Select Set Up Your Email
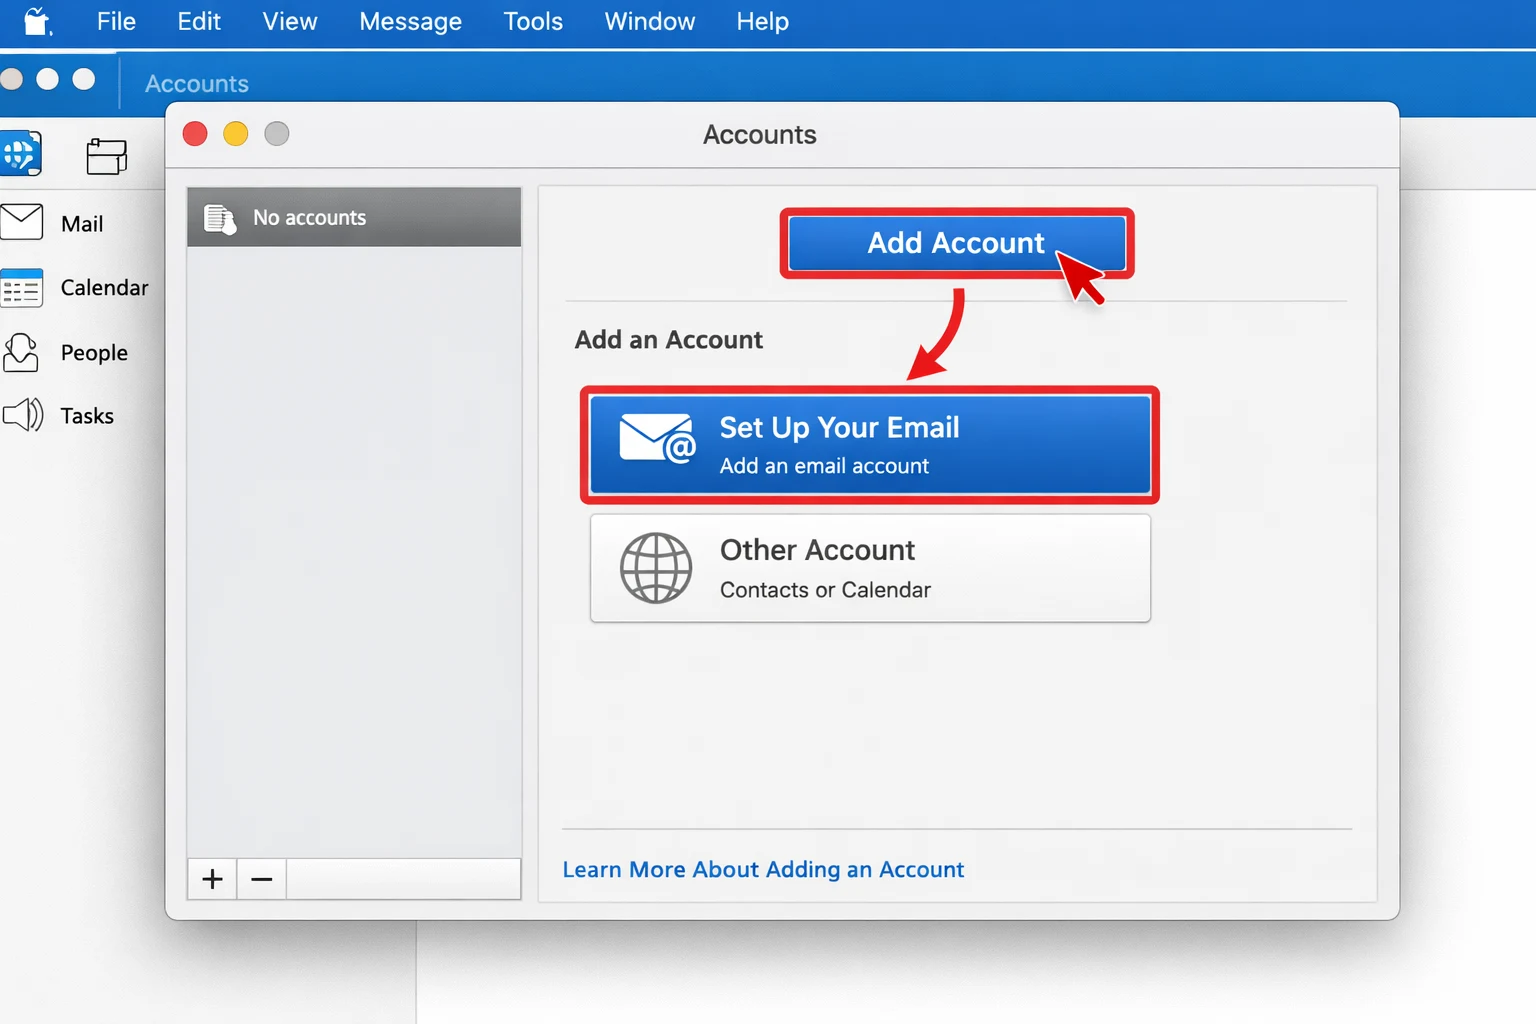The image size is (1536, 1024). tap(868, 445)
